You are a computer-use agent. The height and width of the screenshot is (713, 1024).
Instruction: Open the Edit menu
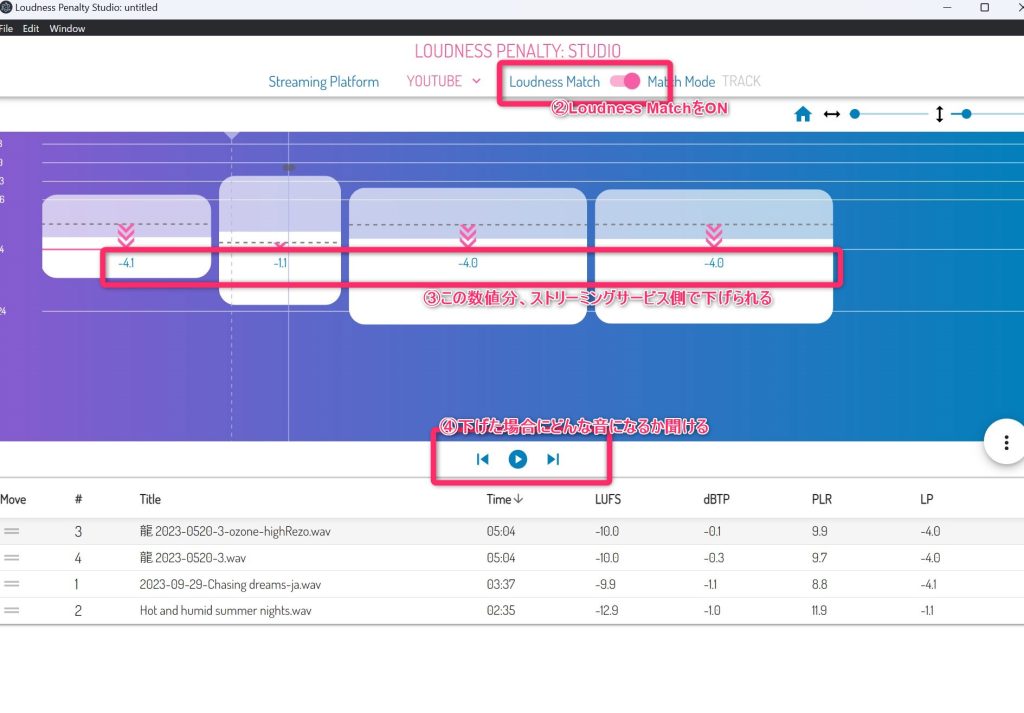pos(31,29)
